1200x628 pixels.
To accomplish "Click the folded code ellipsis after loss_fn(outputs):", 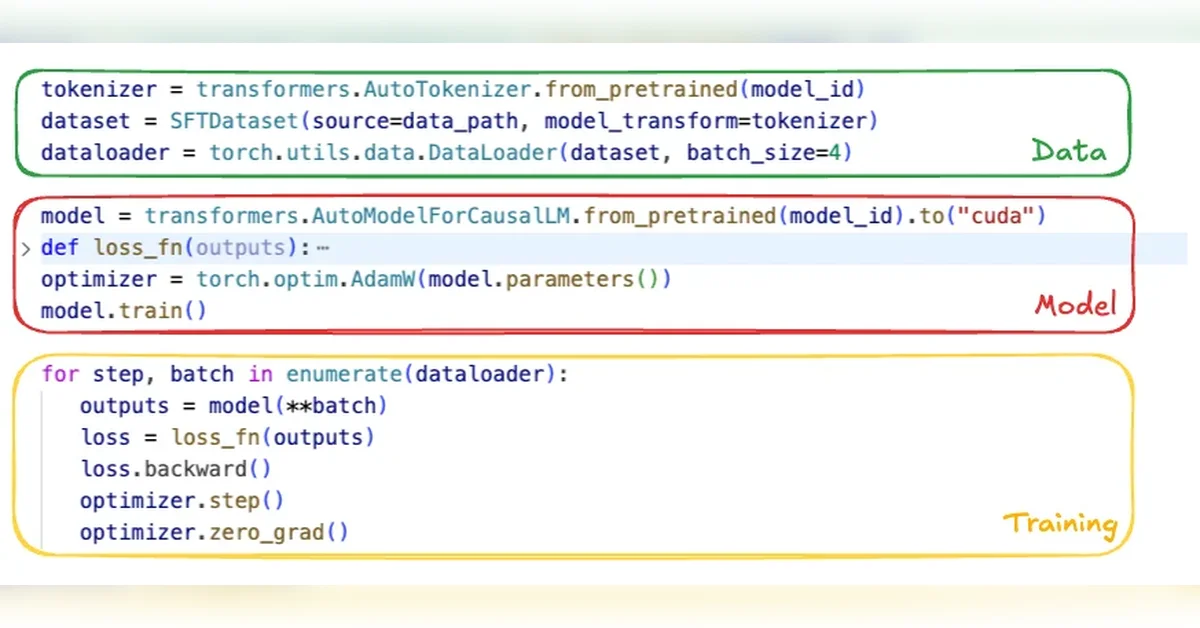I will (x=321, y=248).
